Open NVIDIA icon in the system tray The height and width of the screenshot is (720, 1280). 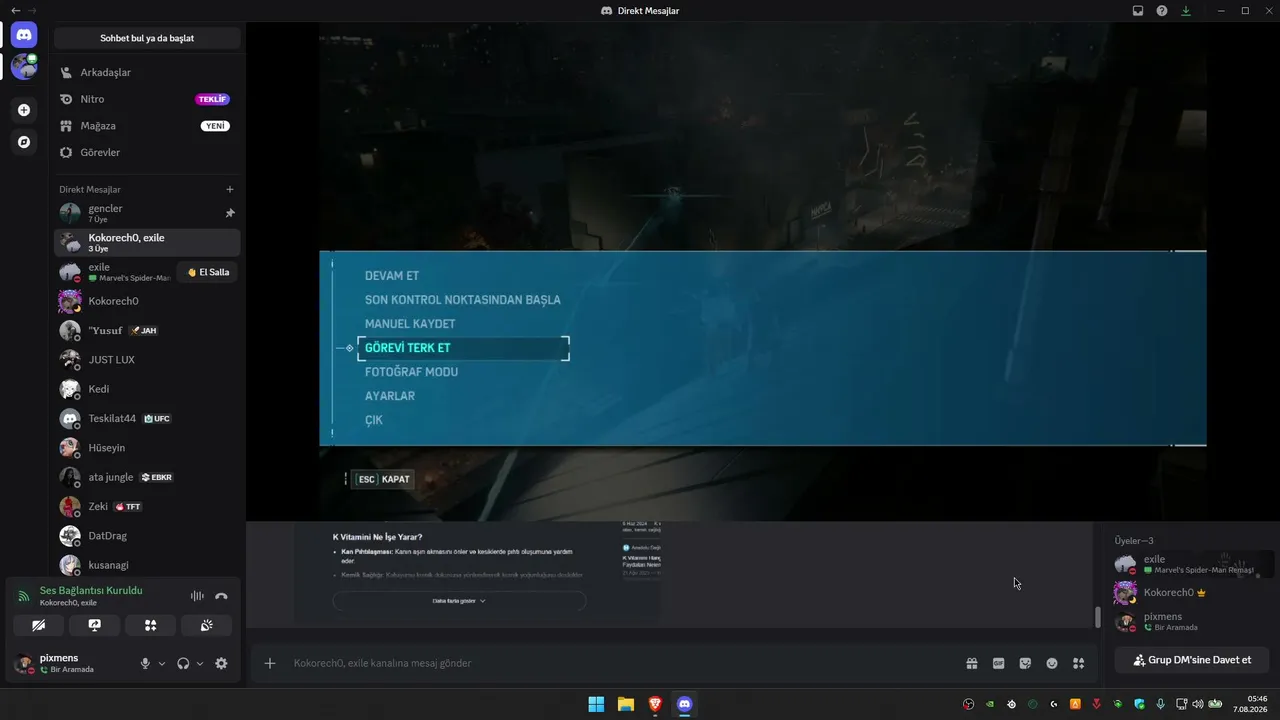point(990,704)
